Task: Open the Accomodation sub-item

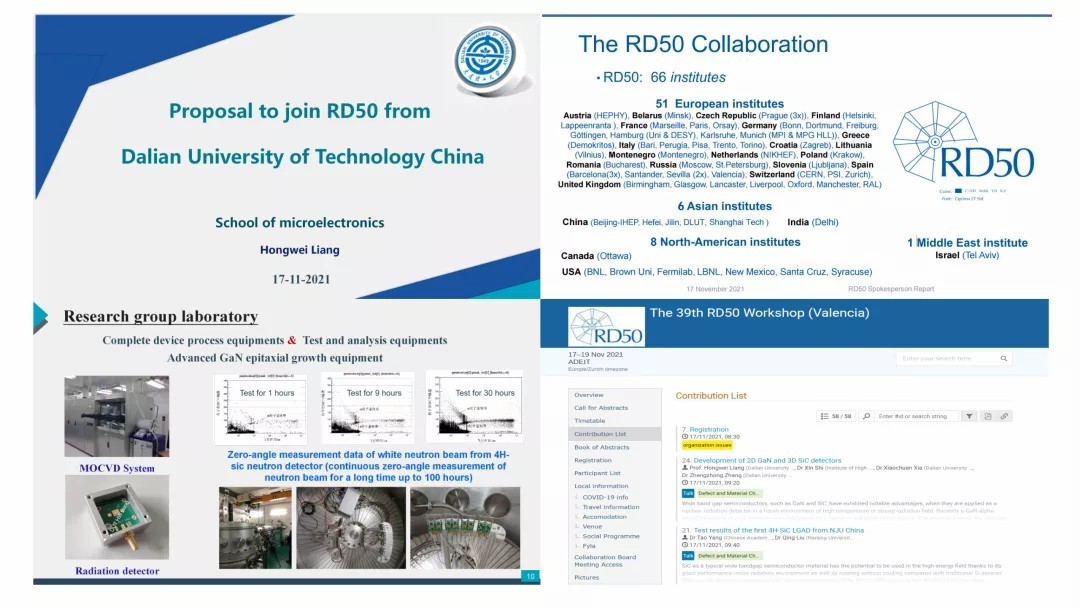Action: [x=604, y=516]
